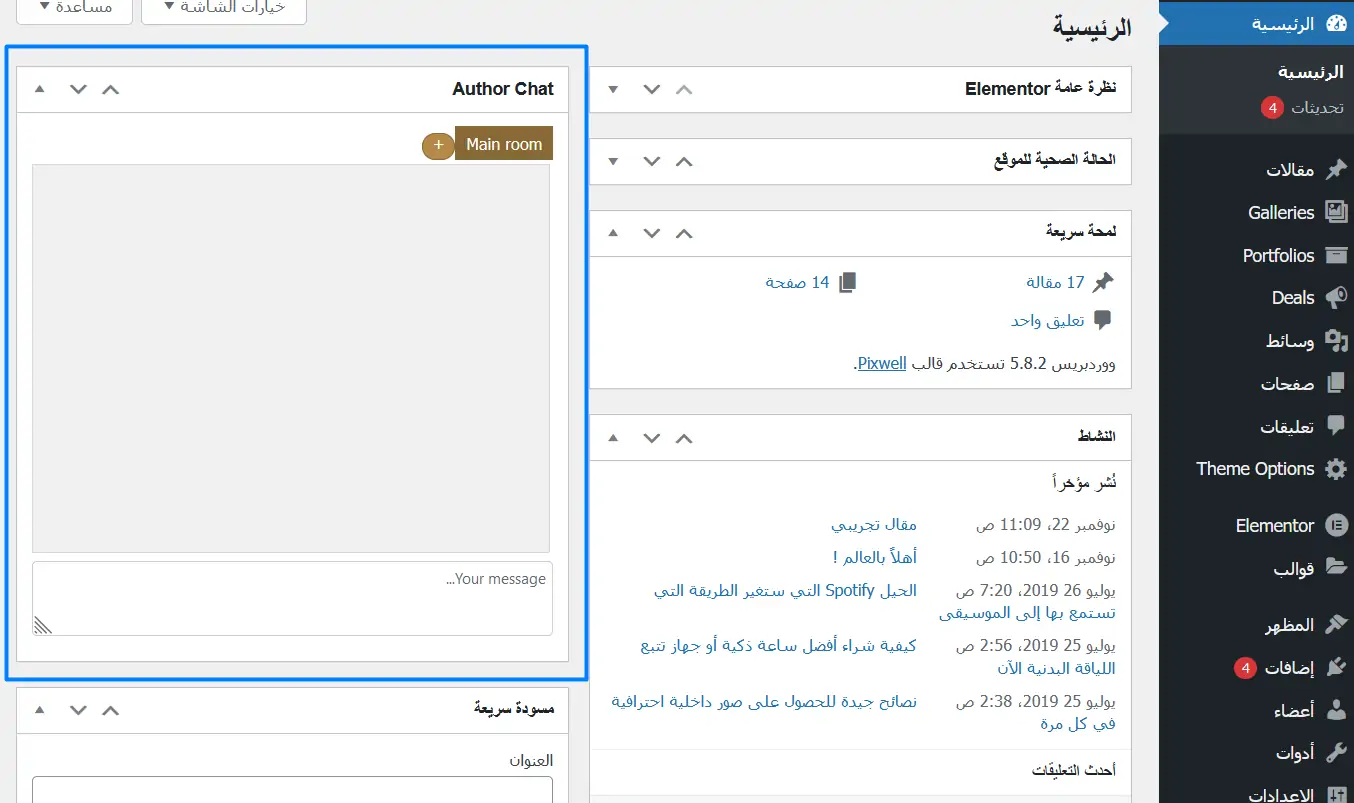This screenshot has width=1354, height=803.
Task: Select the Main room chat tab
Action: coord(504,145)
